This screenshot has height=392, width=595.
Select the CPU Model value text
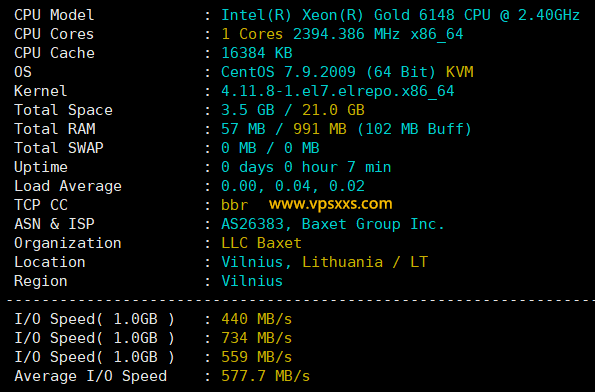click(400, 15)
